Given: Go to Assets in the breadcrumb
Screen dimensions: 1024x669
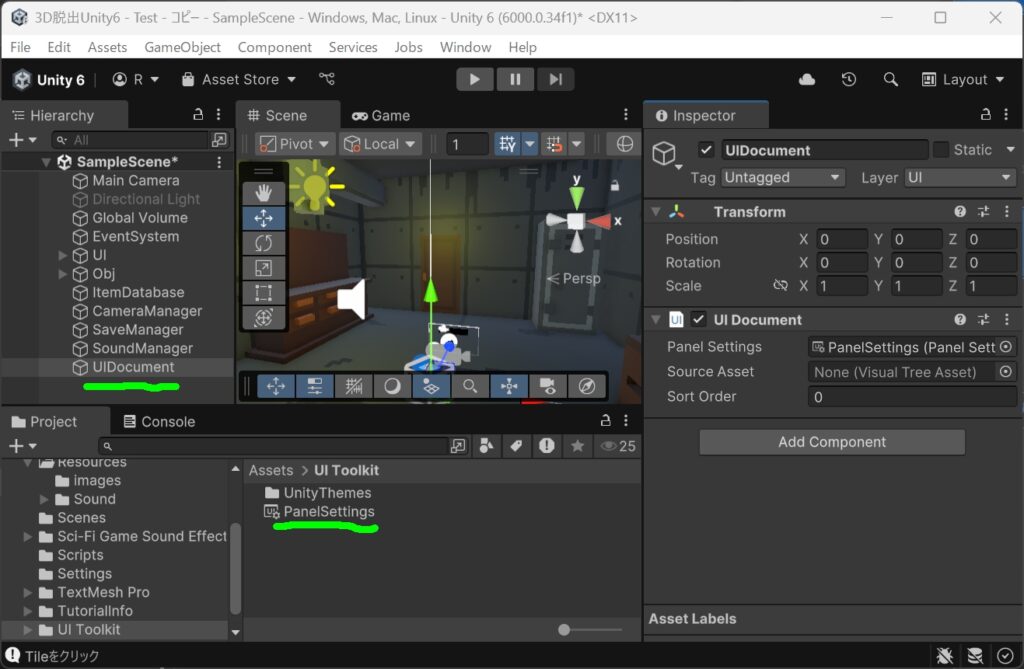Looking at the screenshot, I should [270, 470].
